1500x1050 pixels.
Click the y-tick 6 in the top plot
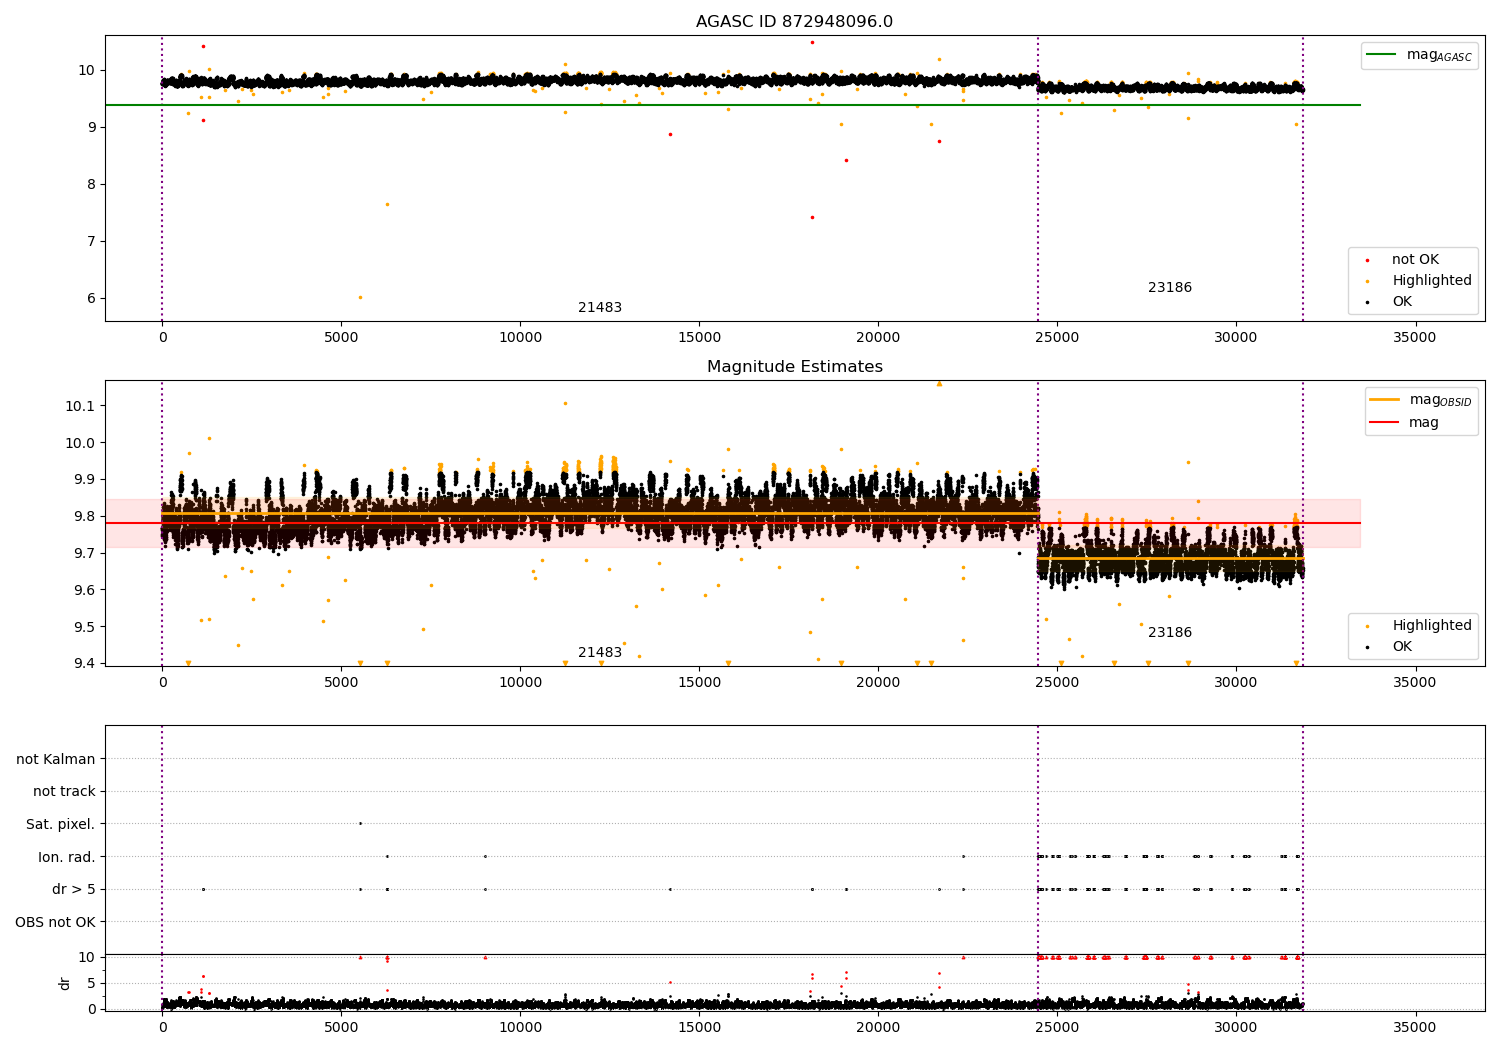[x=92, y=298]
